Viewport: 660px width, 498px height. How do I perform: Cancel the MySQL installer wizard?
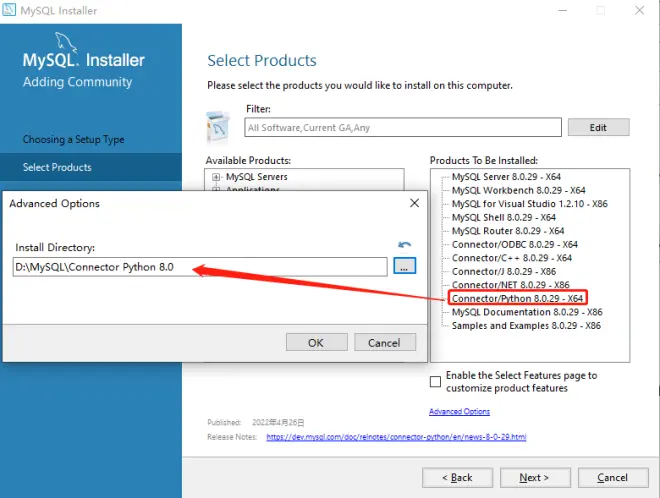[613, 477]
